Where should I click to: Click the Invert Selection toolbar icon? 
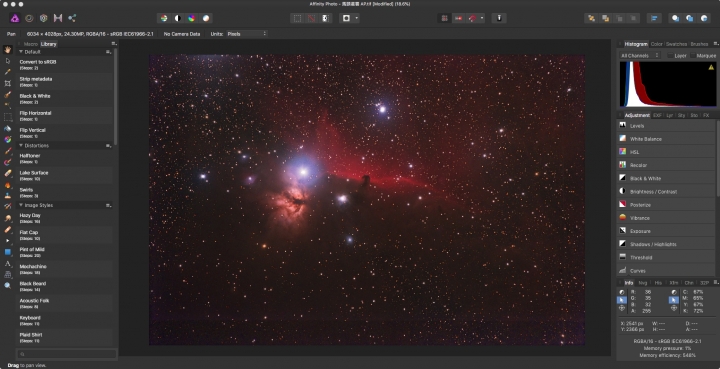click(x=326, y=18)
